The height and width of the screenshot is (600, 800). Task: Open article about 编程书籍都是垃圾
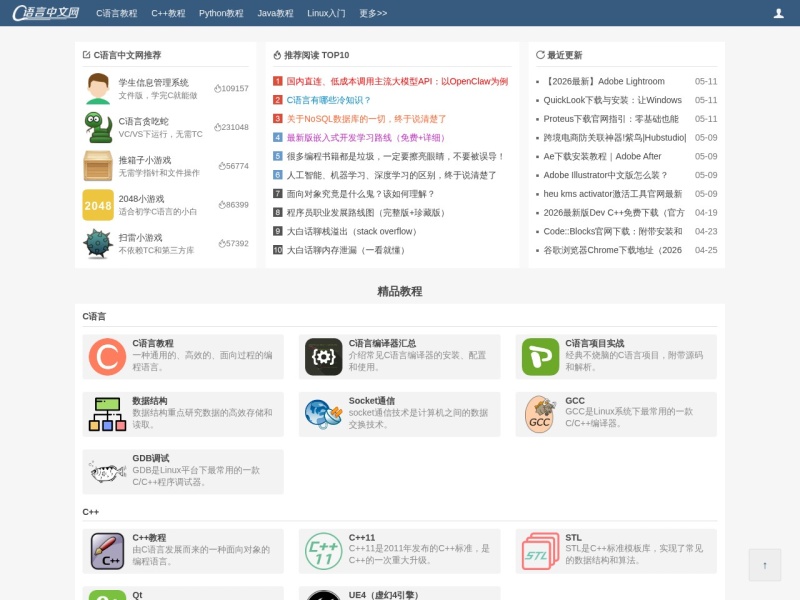pos(395,156)
